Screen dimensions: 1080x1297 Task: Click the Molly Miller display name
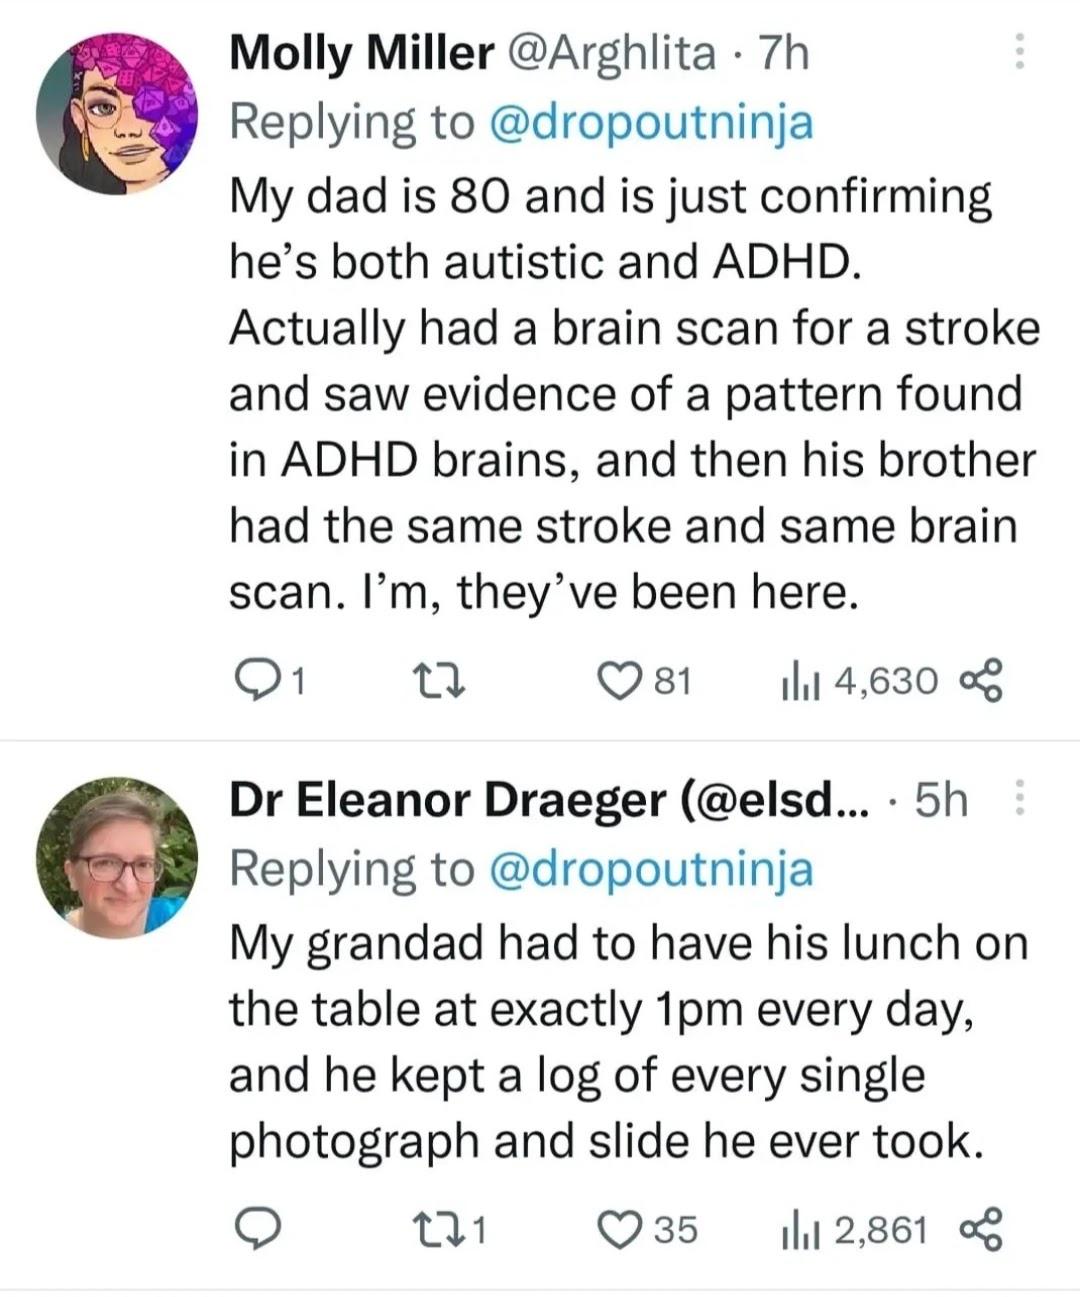pyautogui.click(x=361, y=54)
